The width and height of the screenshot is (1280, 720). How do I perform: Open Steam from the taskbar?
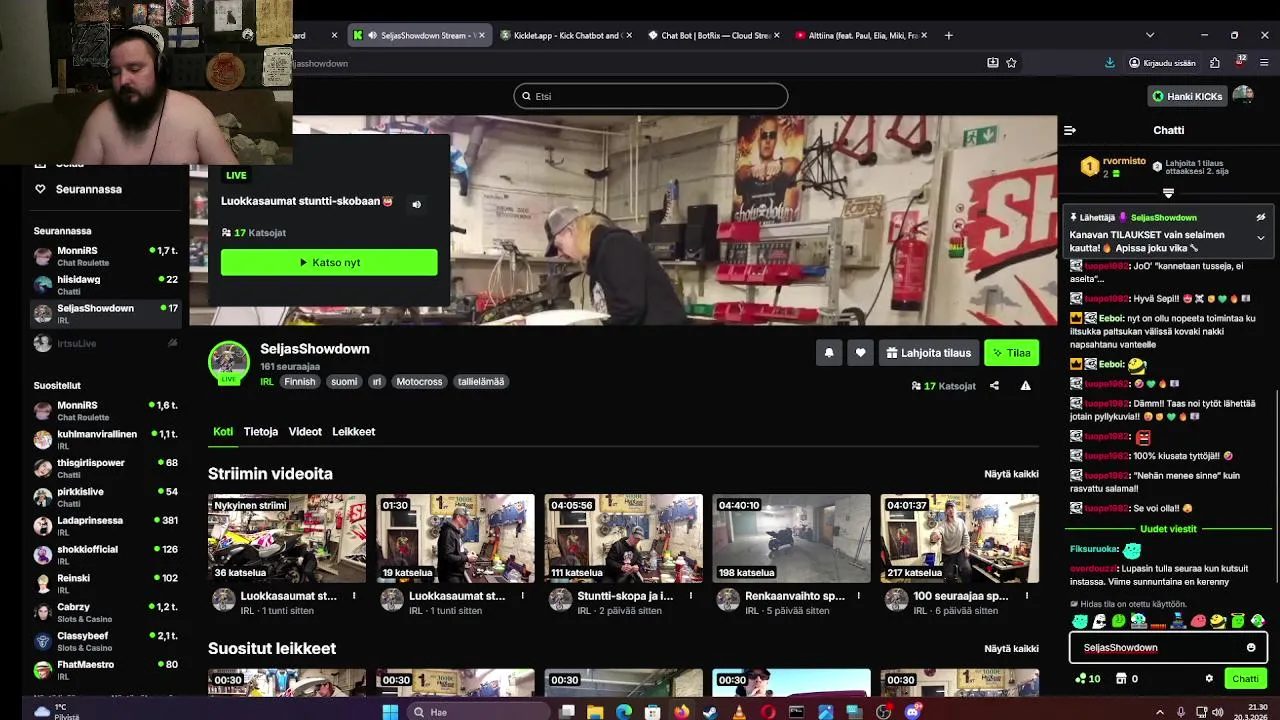[710, 712]
